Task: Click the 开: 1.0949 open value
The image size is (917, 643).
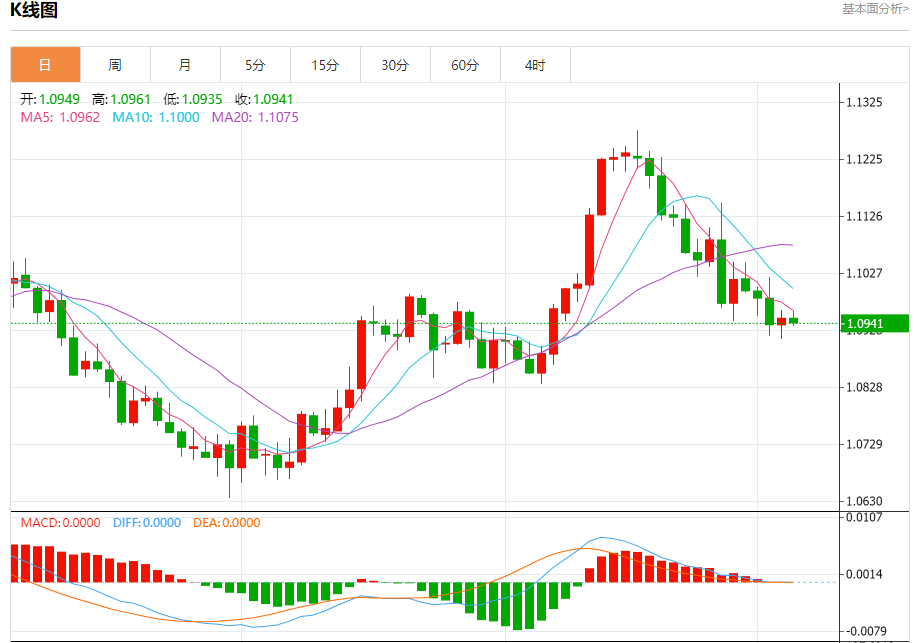Action: click(x=50, y=99)
